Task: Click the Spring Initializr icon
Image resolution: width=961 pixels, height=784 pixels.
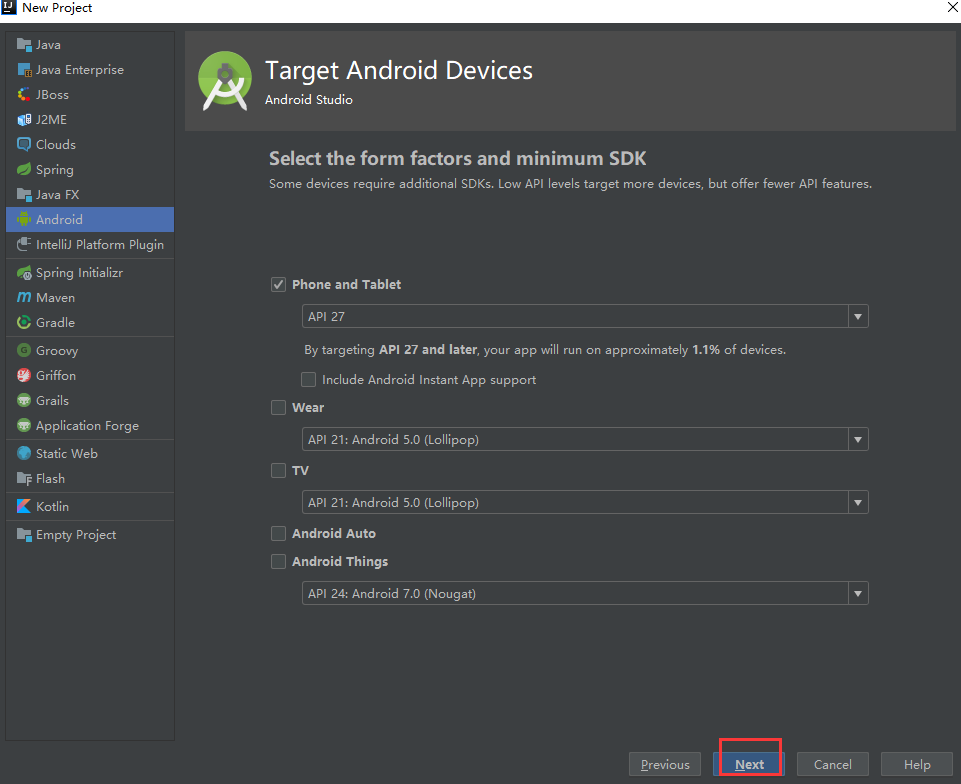Action: click(x=24, y=273)
